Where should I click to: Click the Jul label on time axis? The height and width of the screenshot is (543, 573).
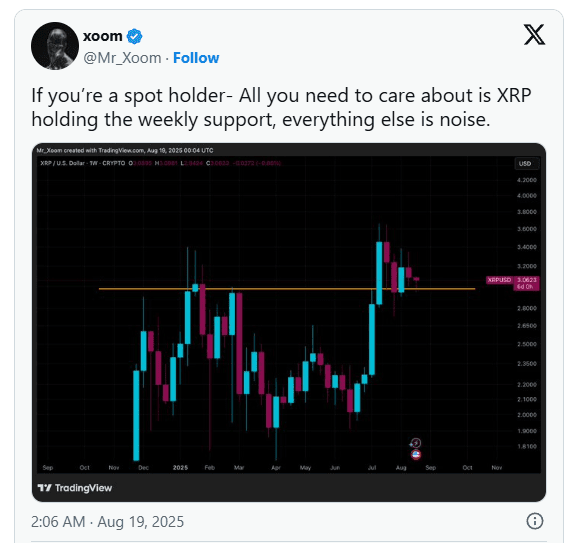point(372,467)
